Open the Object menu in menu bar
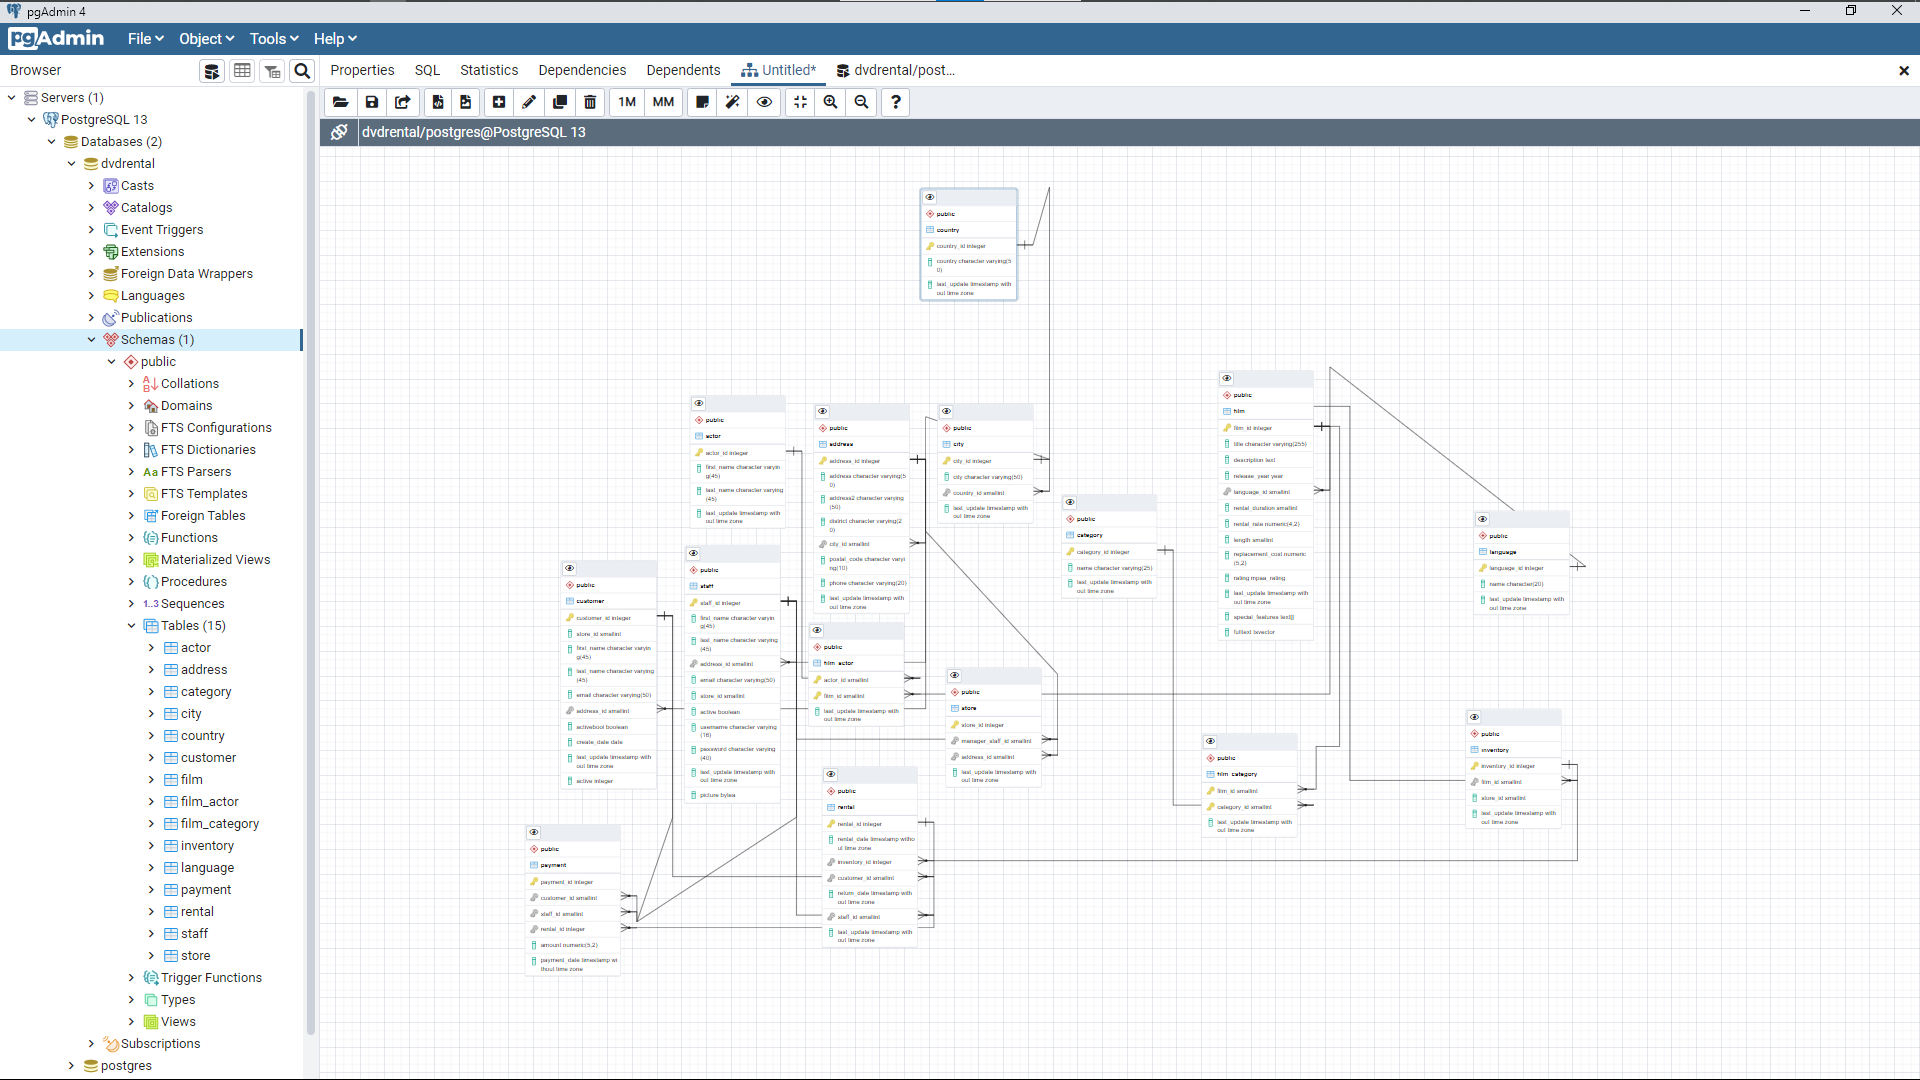 (204, 38)
